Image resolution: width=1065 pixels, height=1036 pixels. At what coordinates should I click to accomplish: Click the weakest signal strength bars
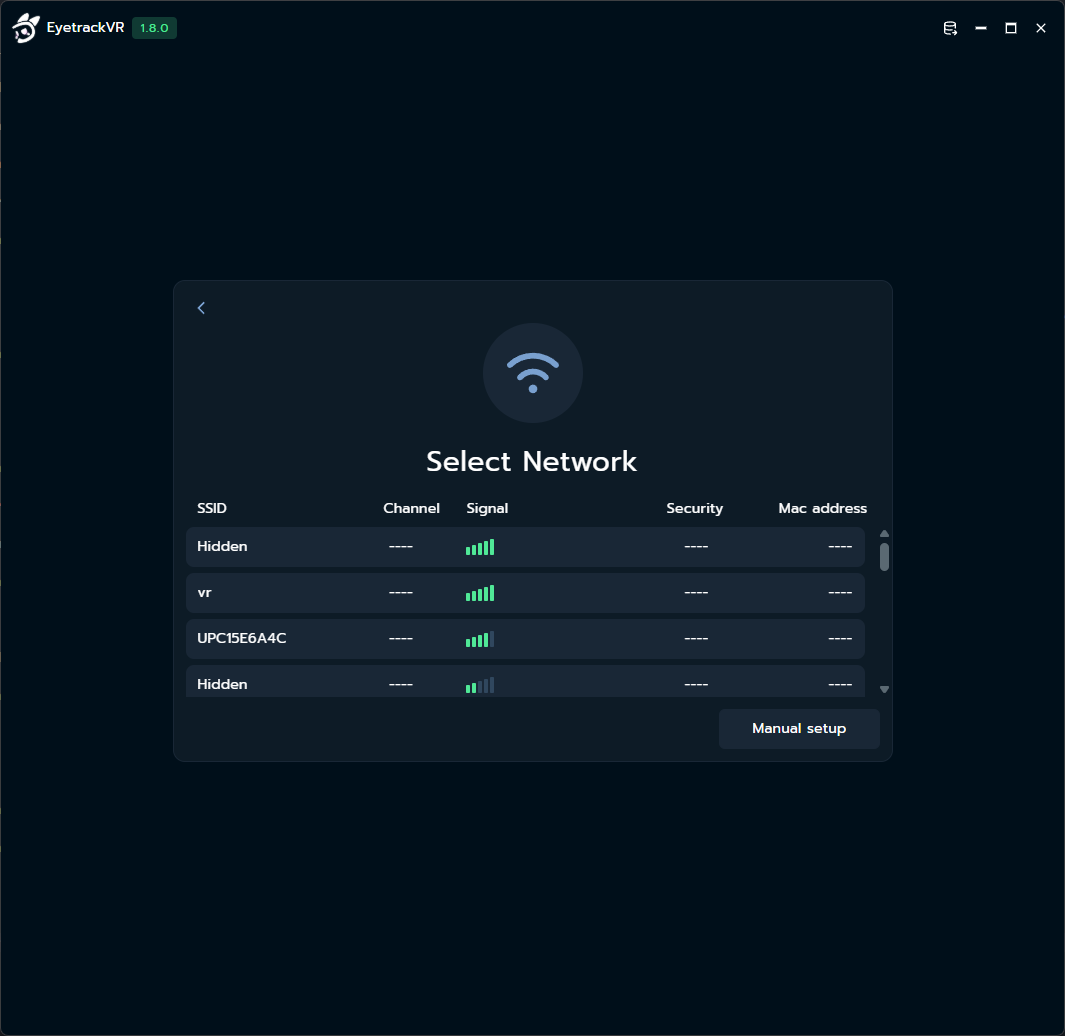pos(480,685)
